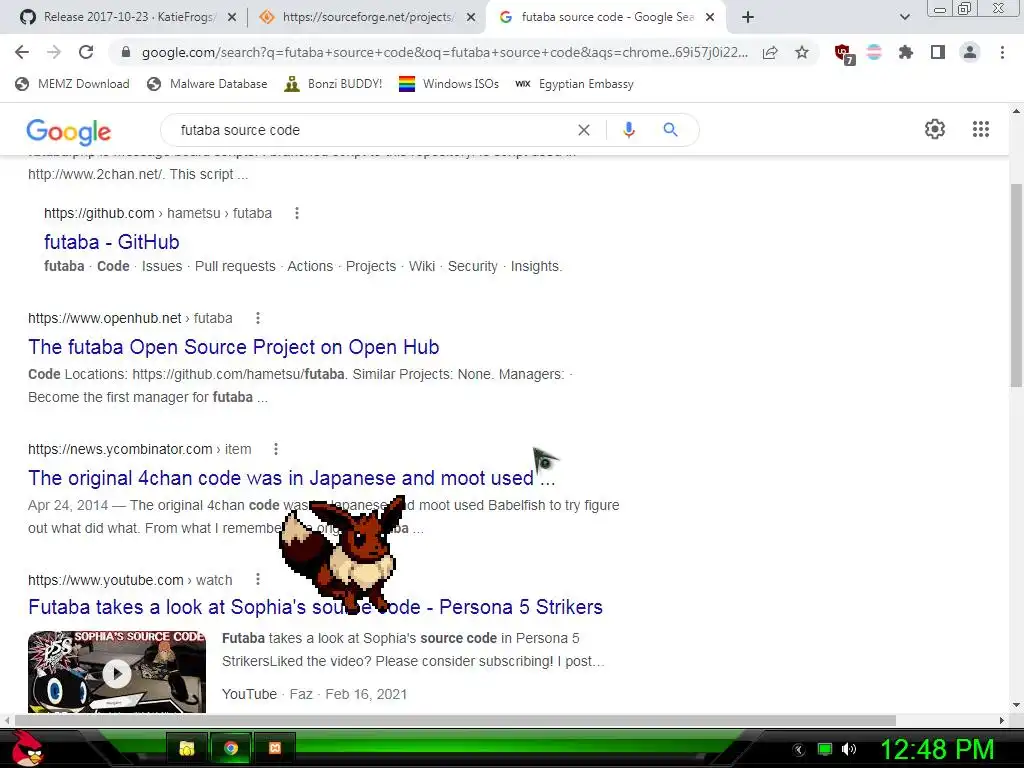Toggle the Chrome side panel
The height and width of the screenshot is (768, 1024).
tap(938, 52)
